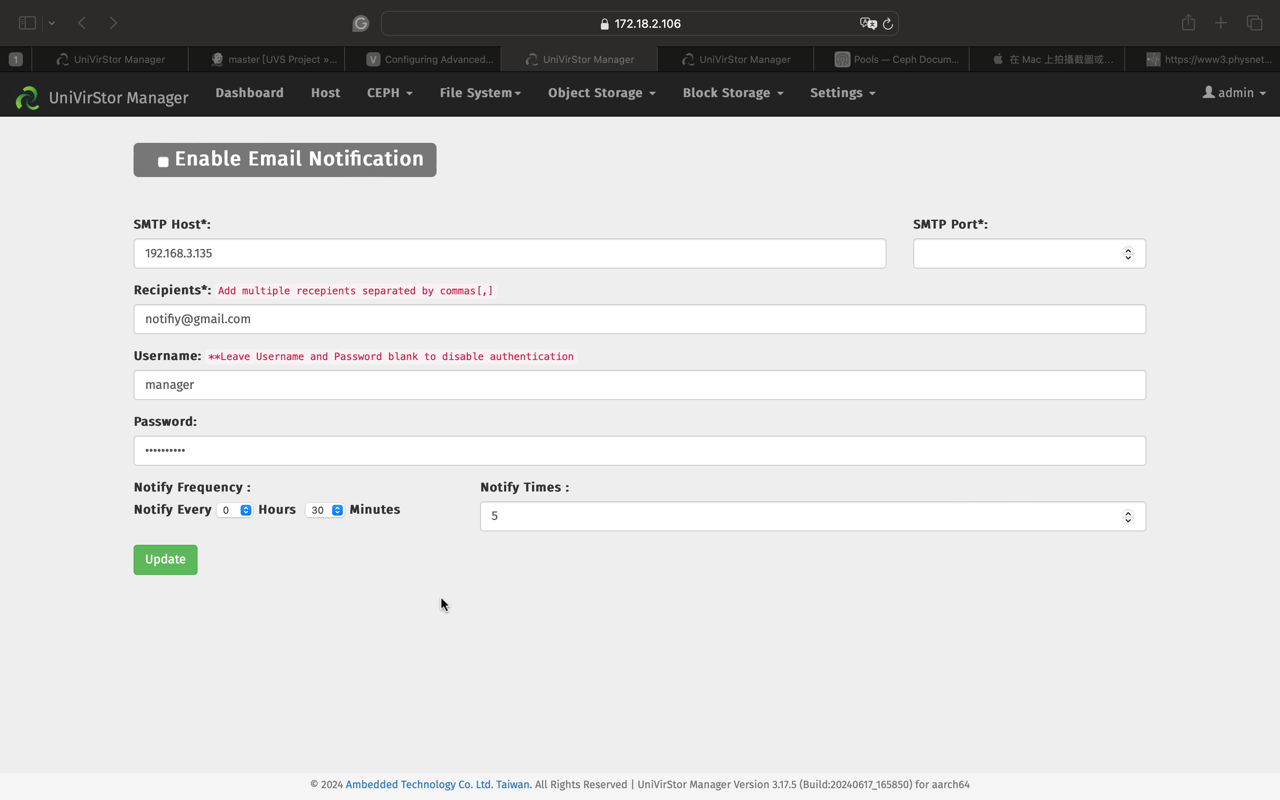Click the page reload icon
This screenshot has height=800, width=1280.
(887, 24)
